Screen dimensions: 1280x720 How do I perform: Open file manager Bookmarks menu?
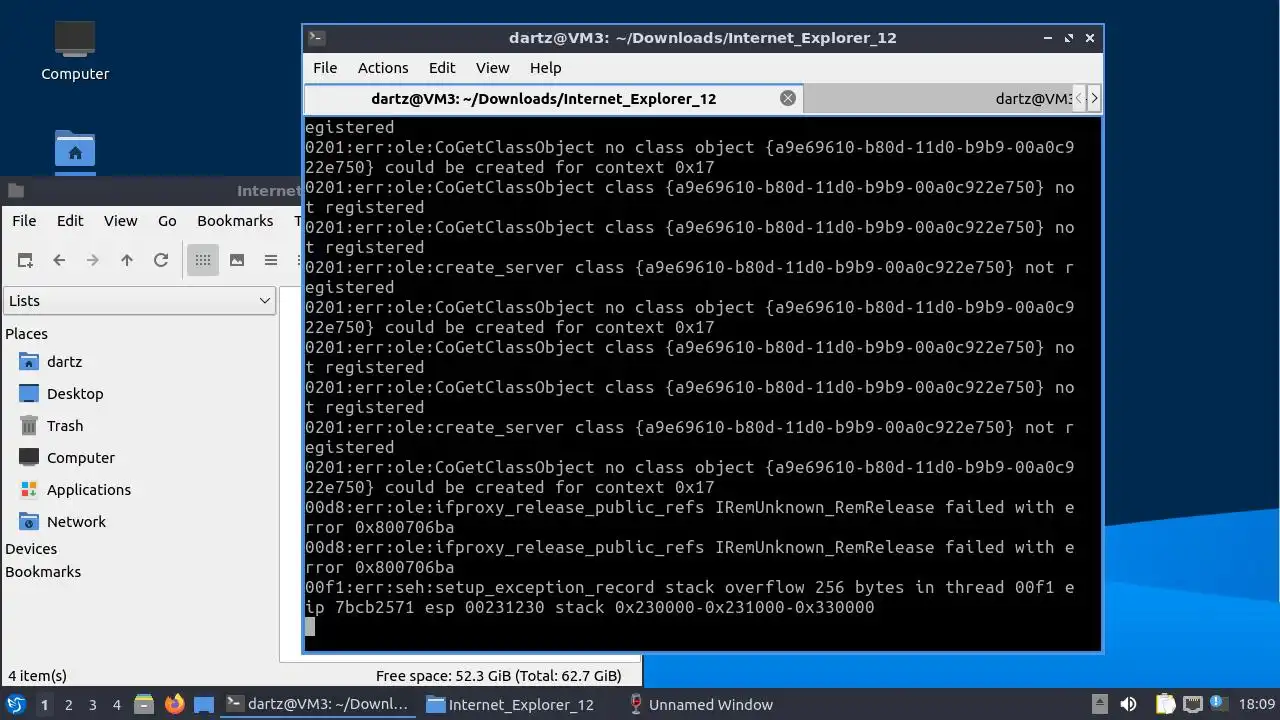[235, 221]
